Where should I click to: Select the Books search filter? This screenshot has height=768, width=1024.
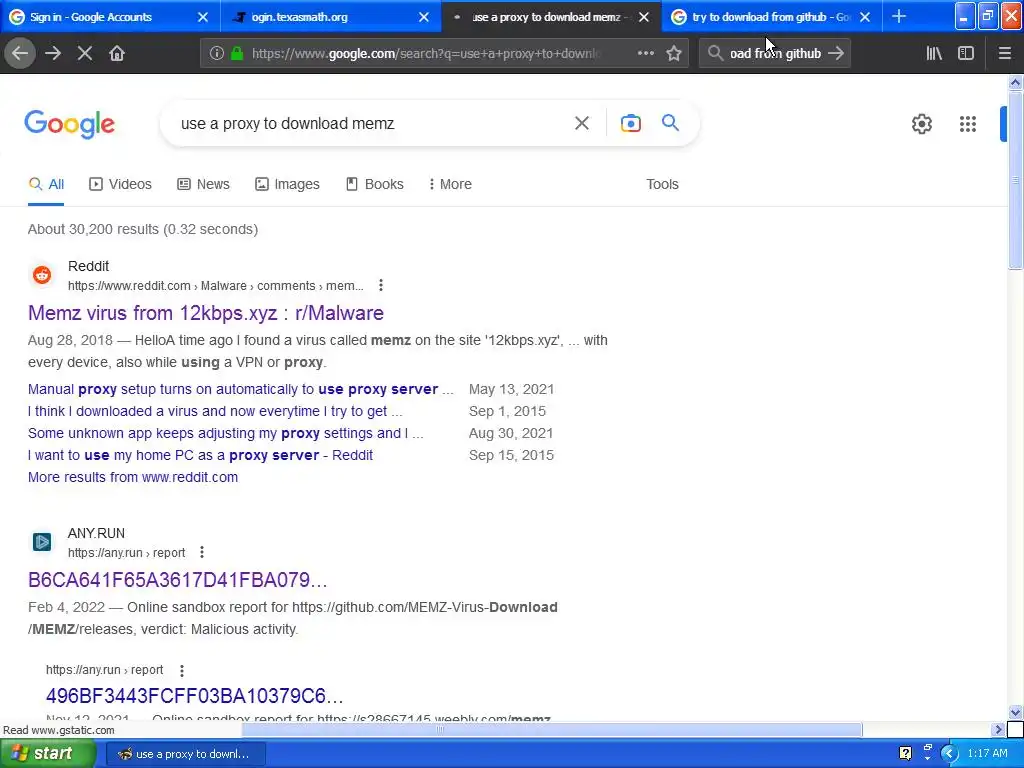374,184
